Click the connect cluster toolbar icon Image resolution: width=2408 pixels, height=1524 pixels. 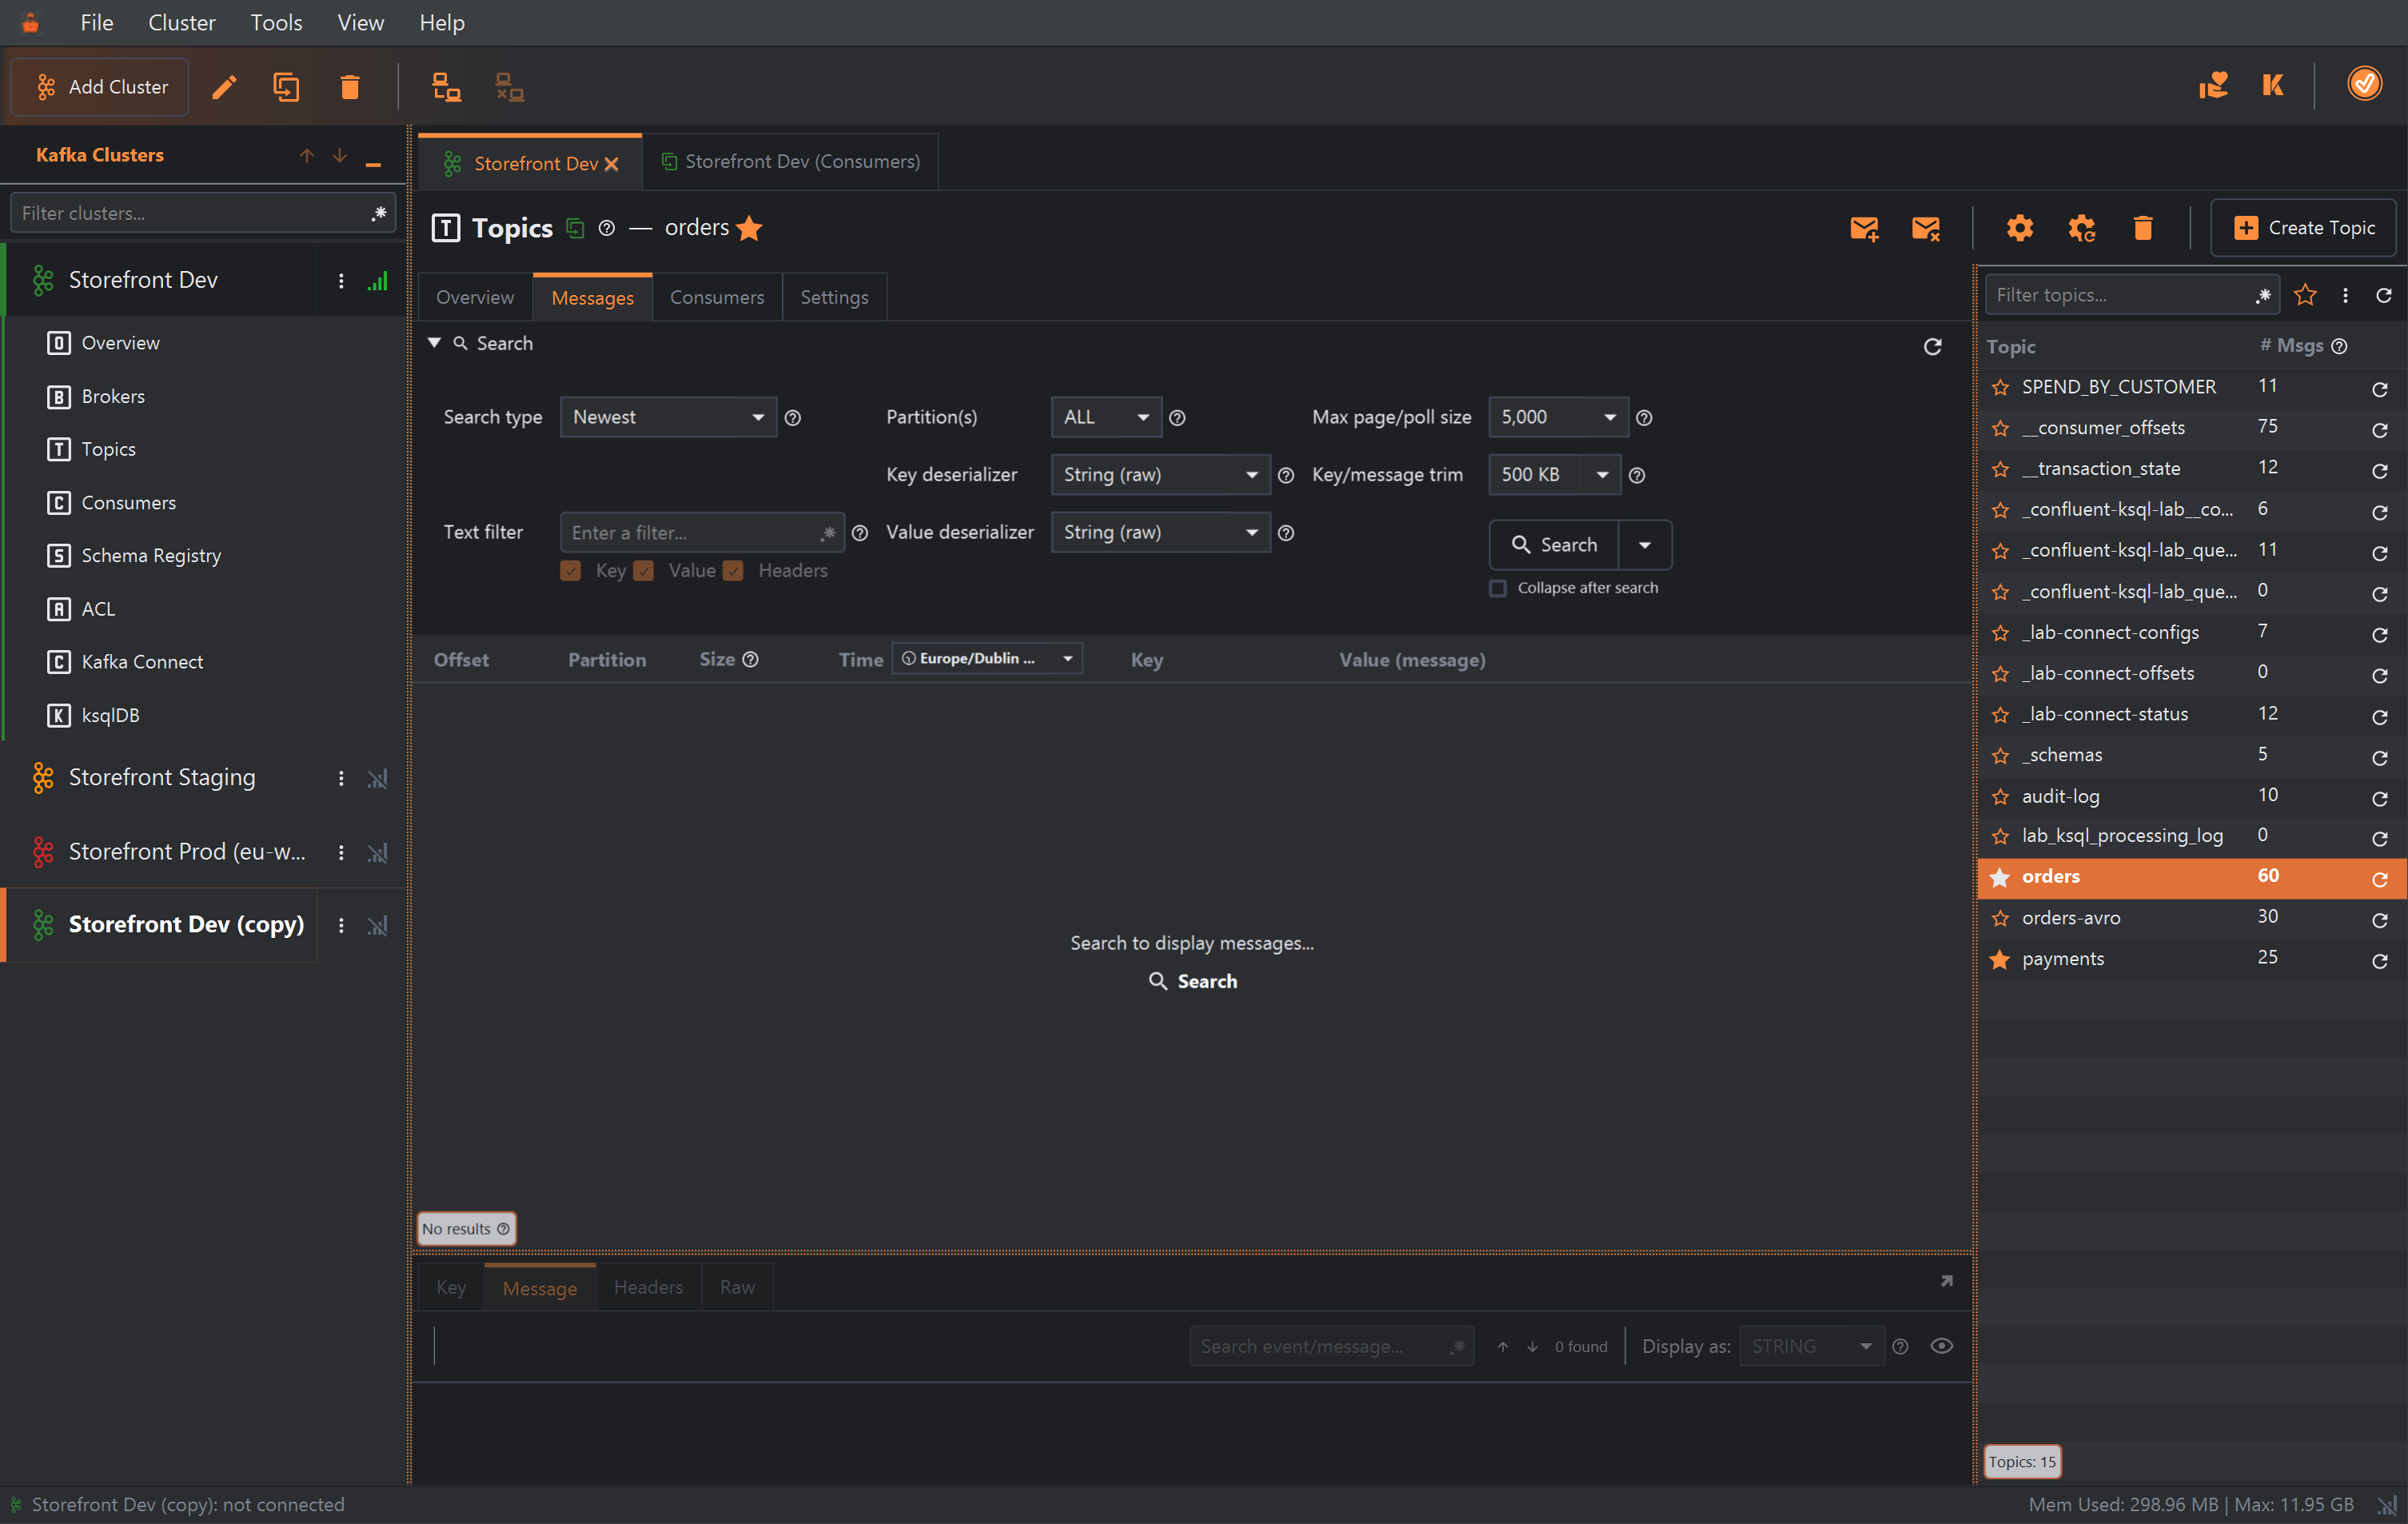(x=446, y=87)
